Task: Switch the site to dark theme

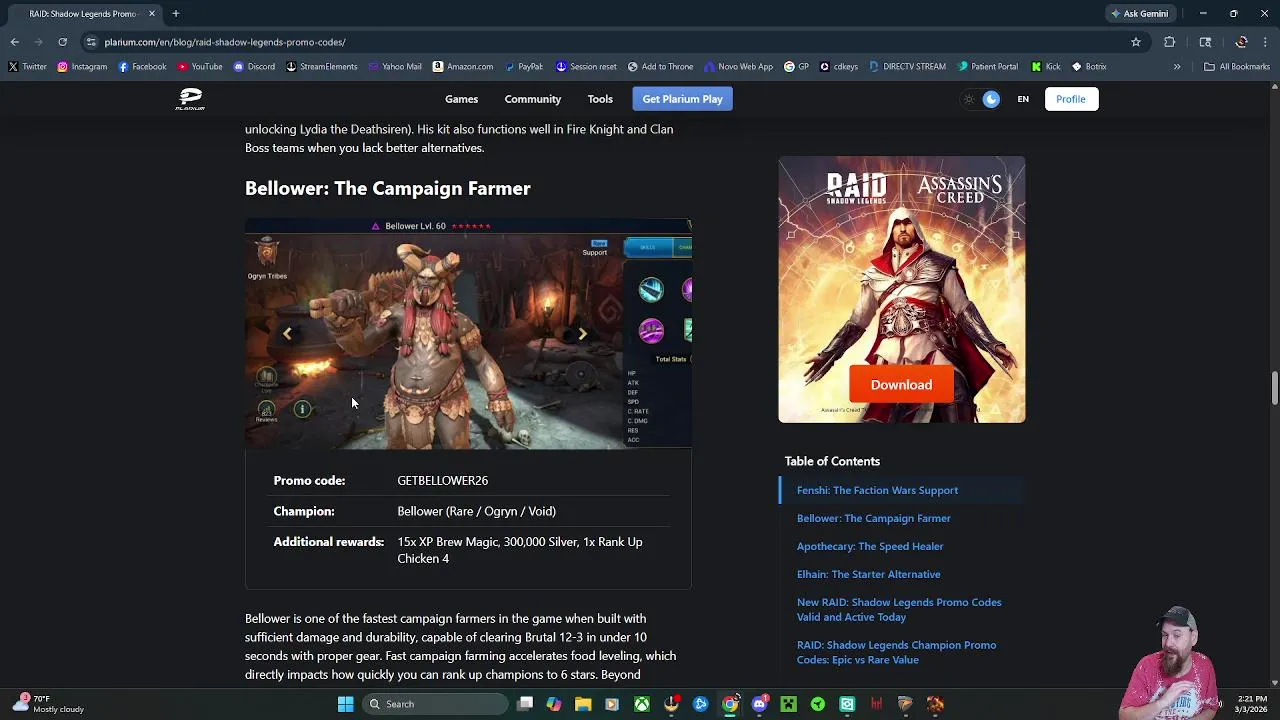Action: (991, 99)
